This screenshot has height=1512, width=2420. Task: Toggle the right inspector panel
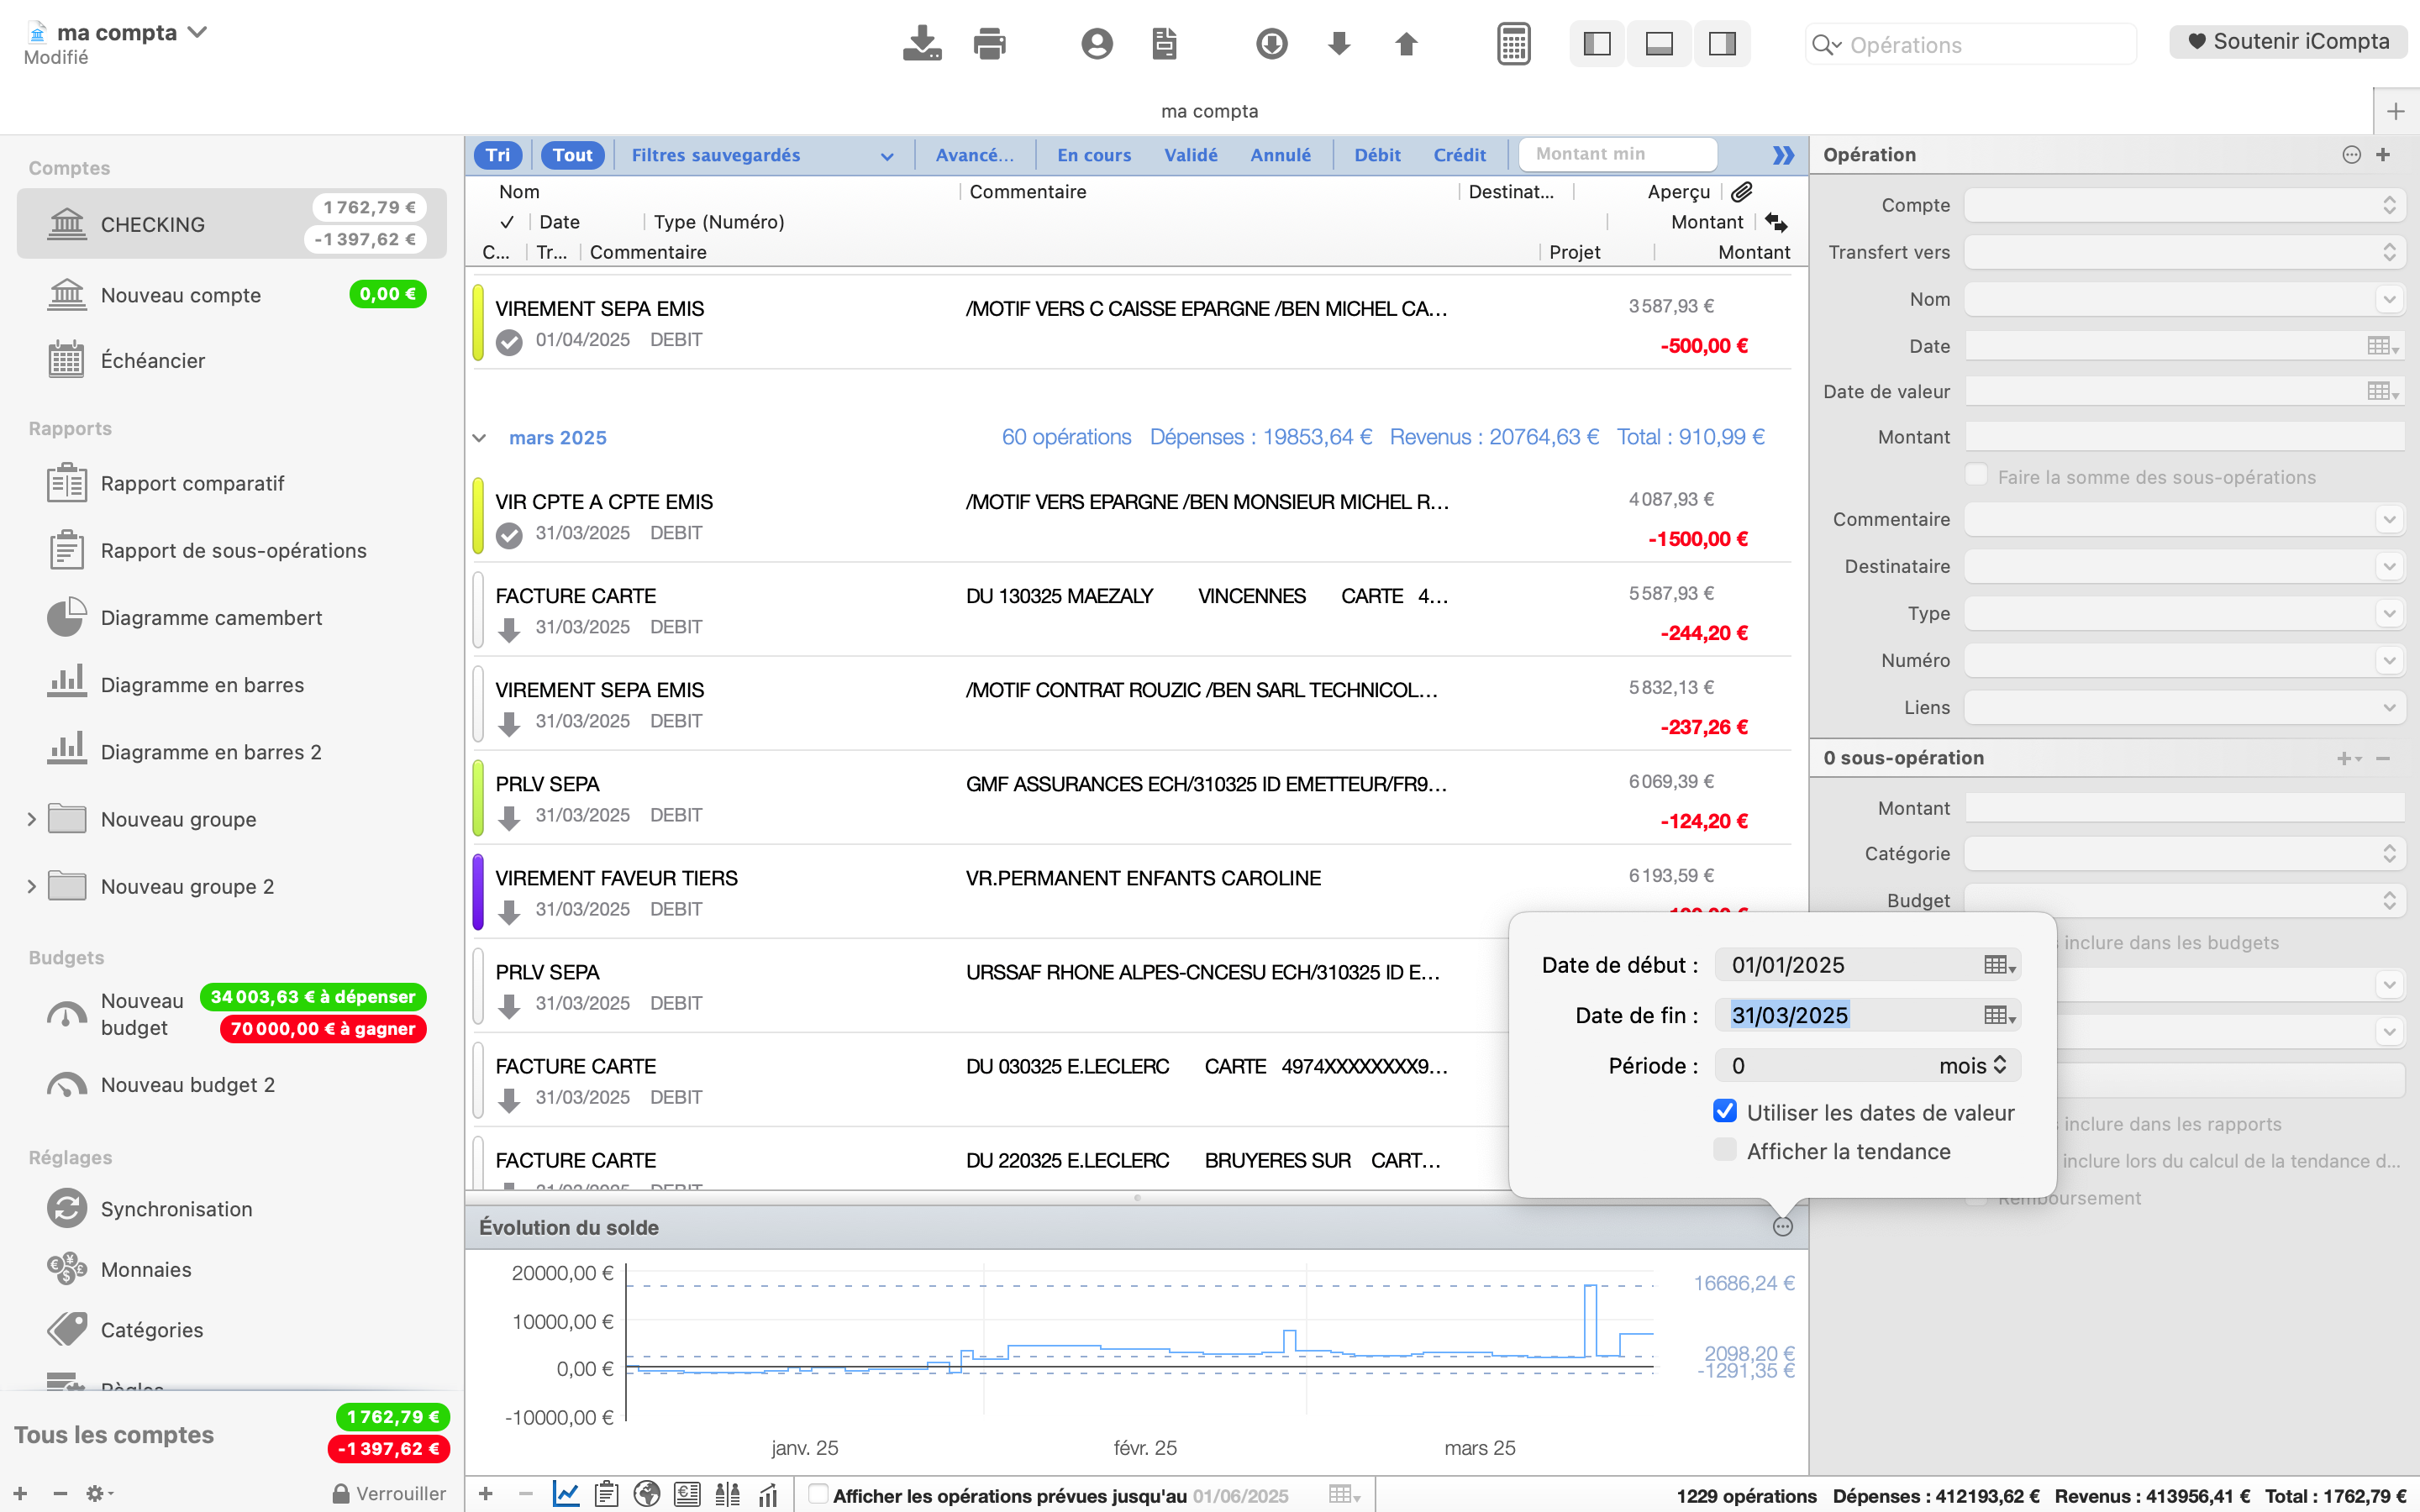point(1721,43)
